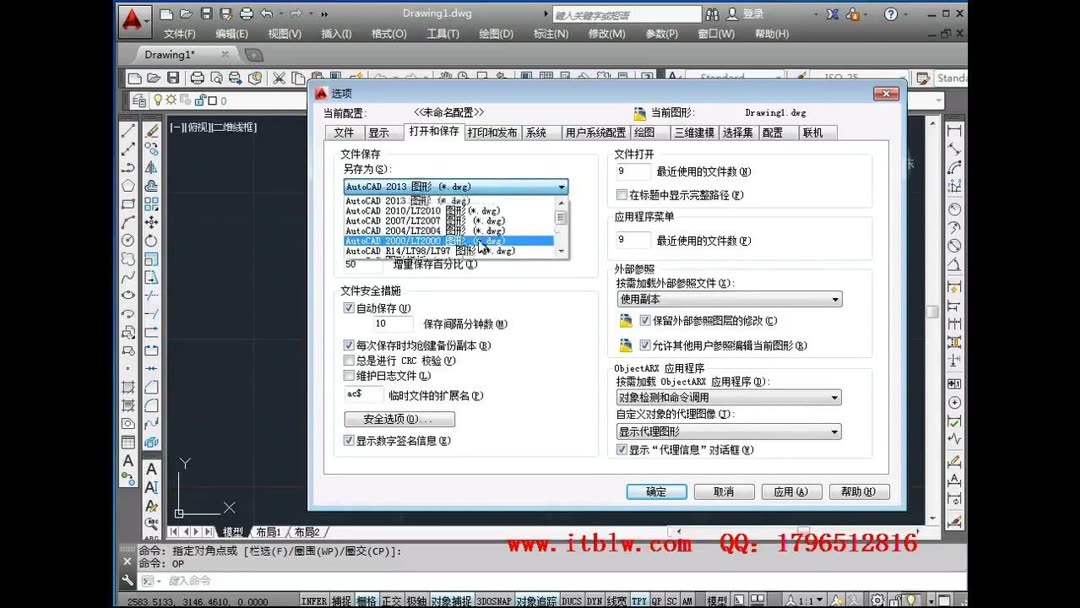Click the 安全选项 button
Screen dimensions: 1080x608
(399, 418)
